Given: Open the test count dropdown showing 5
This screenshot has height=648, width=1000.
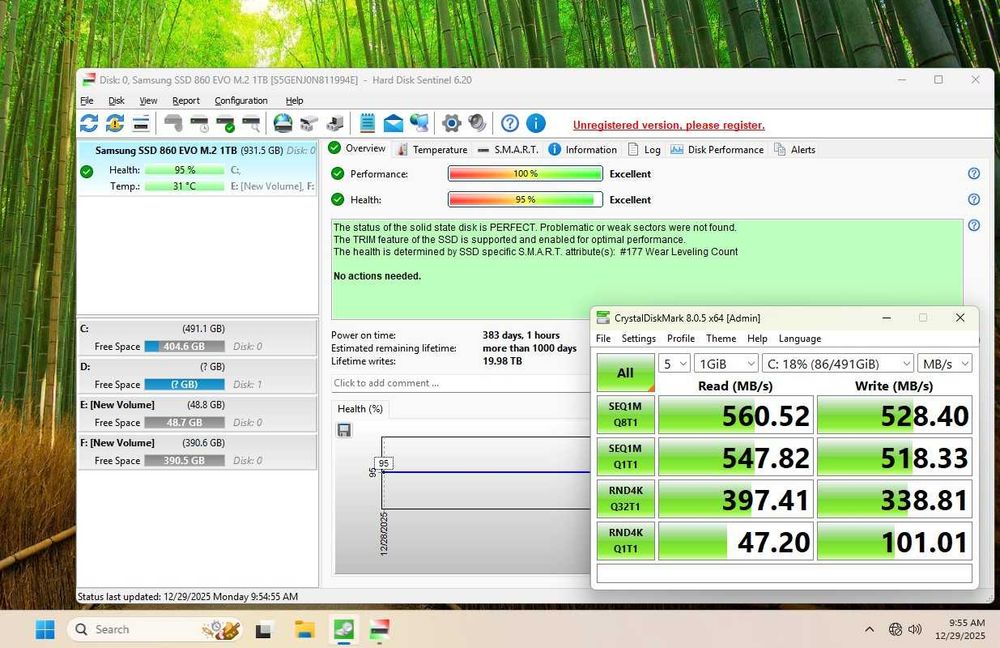Looking at the screenshot, I should (675, 364).
